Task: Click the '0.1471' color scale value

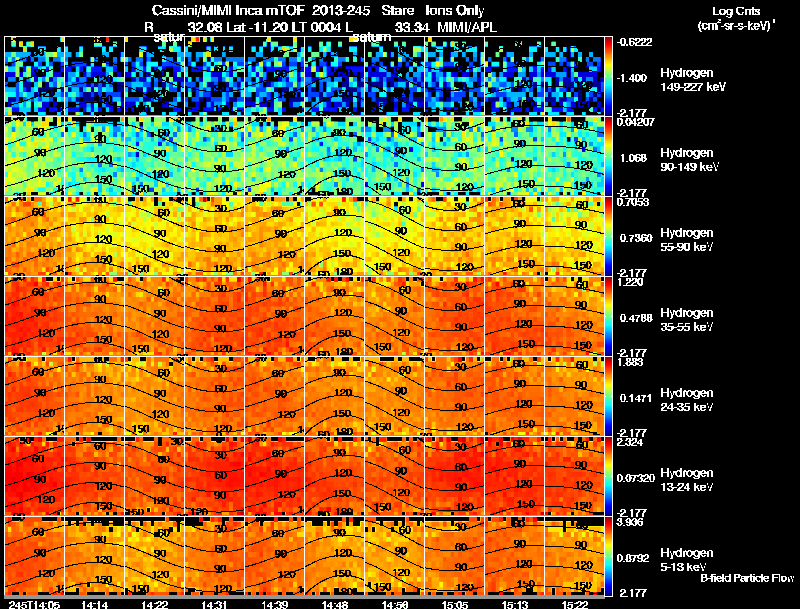Action: tap(636, 398)
